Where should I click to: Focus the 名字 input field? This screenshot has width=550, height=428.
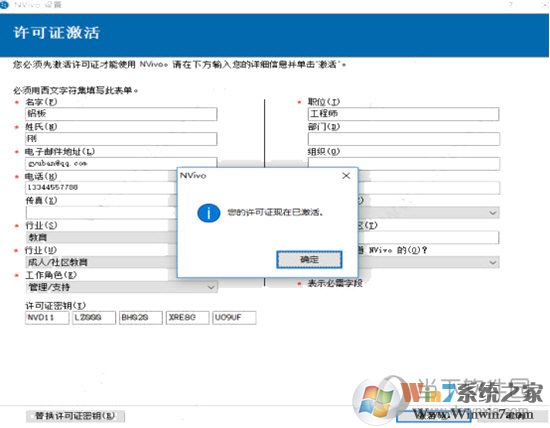[121, 114]
